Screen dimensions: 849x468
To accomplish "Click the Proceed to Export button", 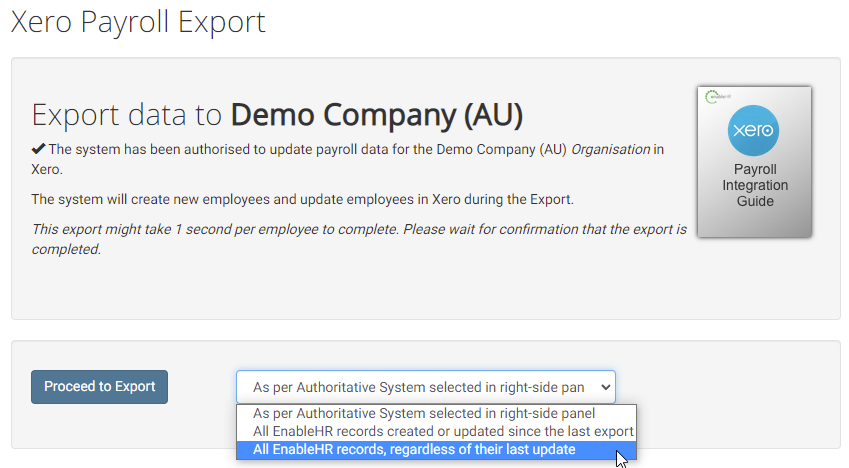I will tap(99, 387).
